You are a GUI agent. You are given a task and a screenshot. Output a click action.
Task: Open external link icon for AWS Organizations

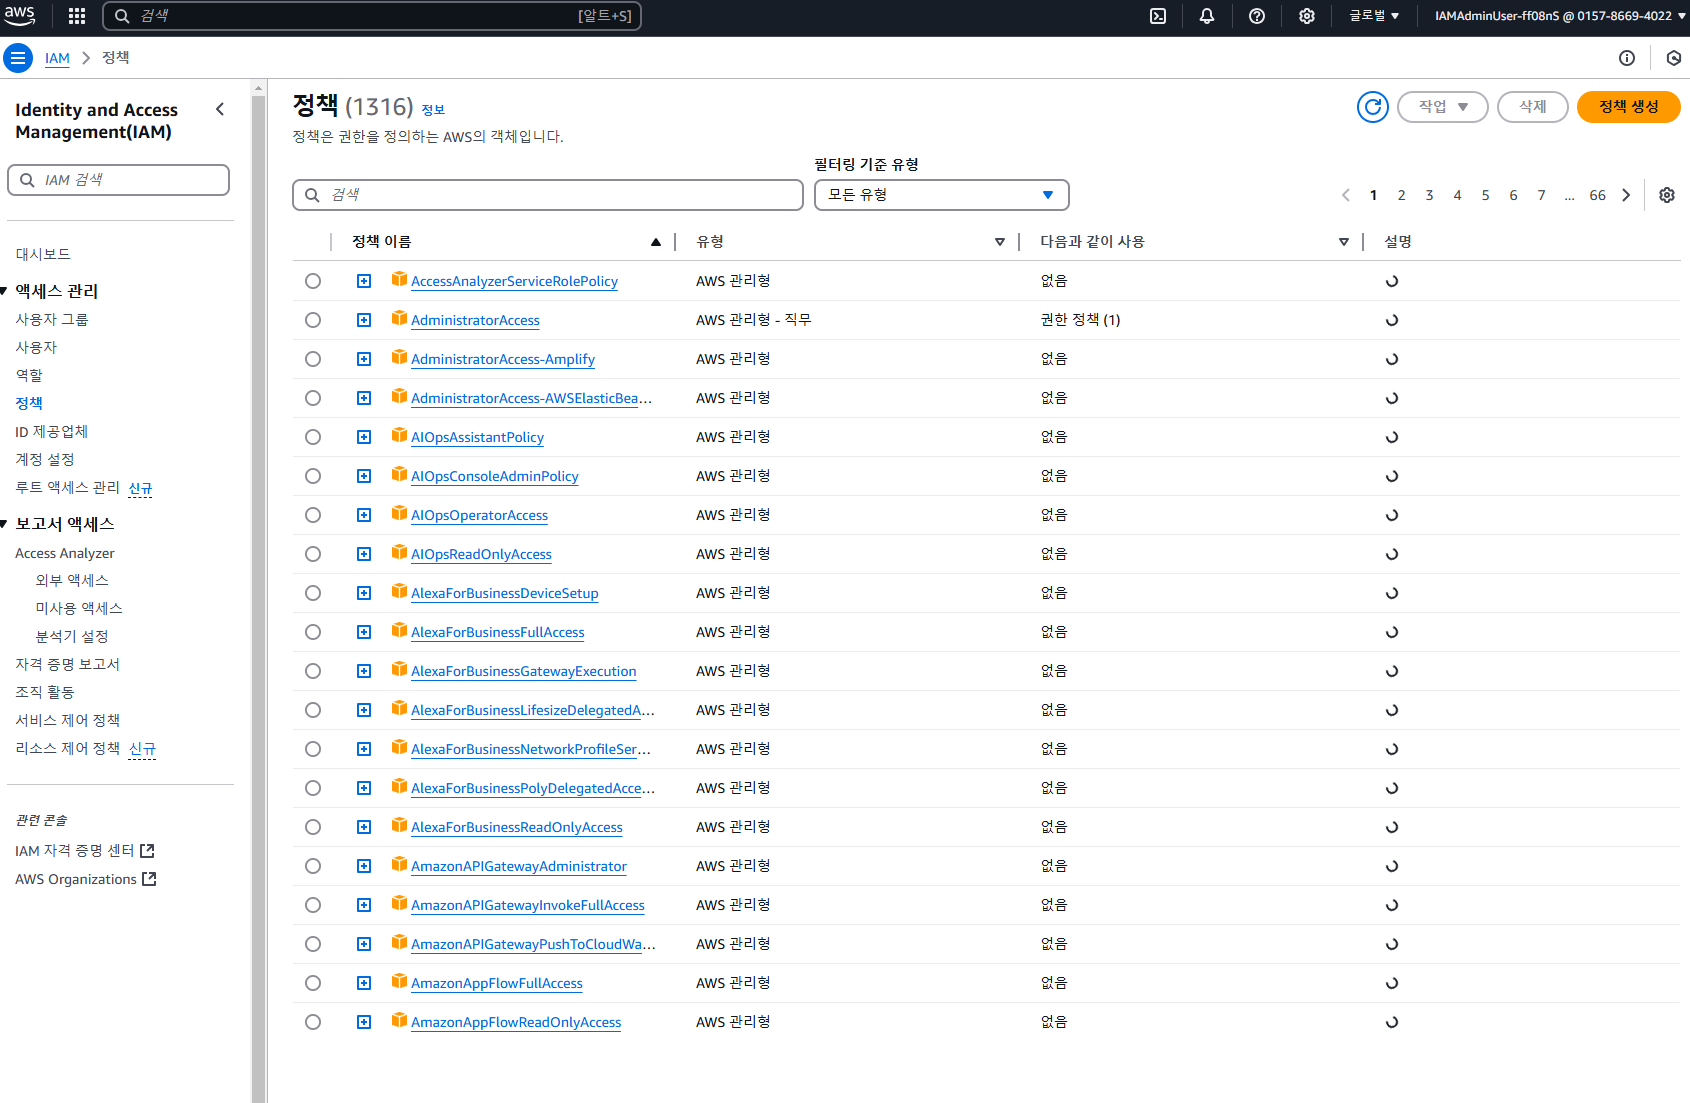[150, 879]
